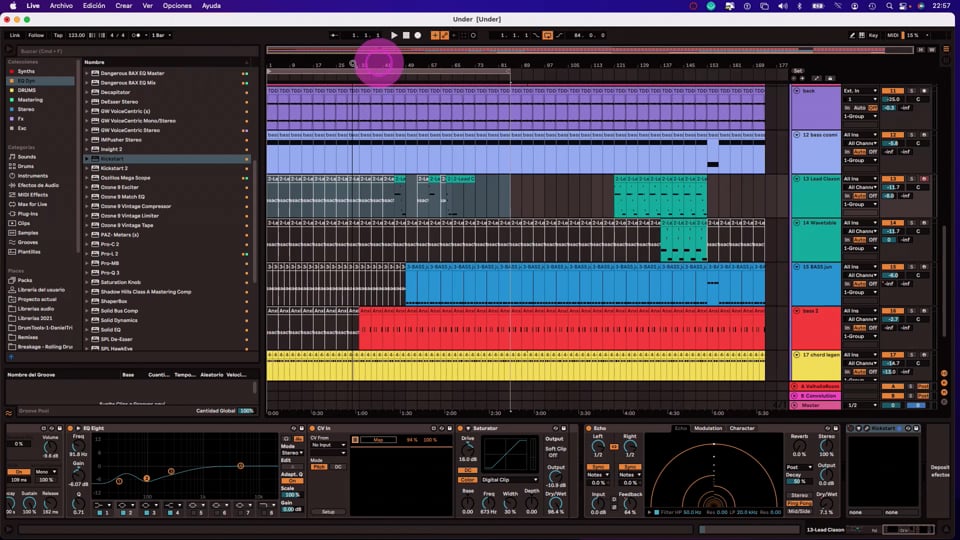The image size is (960, 540).
Task: Open the Packs place
Action: pyautogui.click(x=24, y=280)
